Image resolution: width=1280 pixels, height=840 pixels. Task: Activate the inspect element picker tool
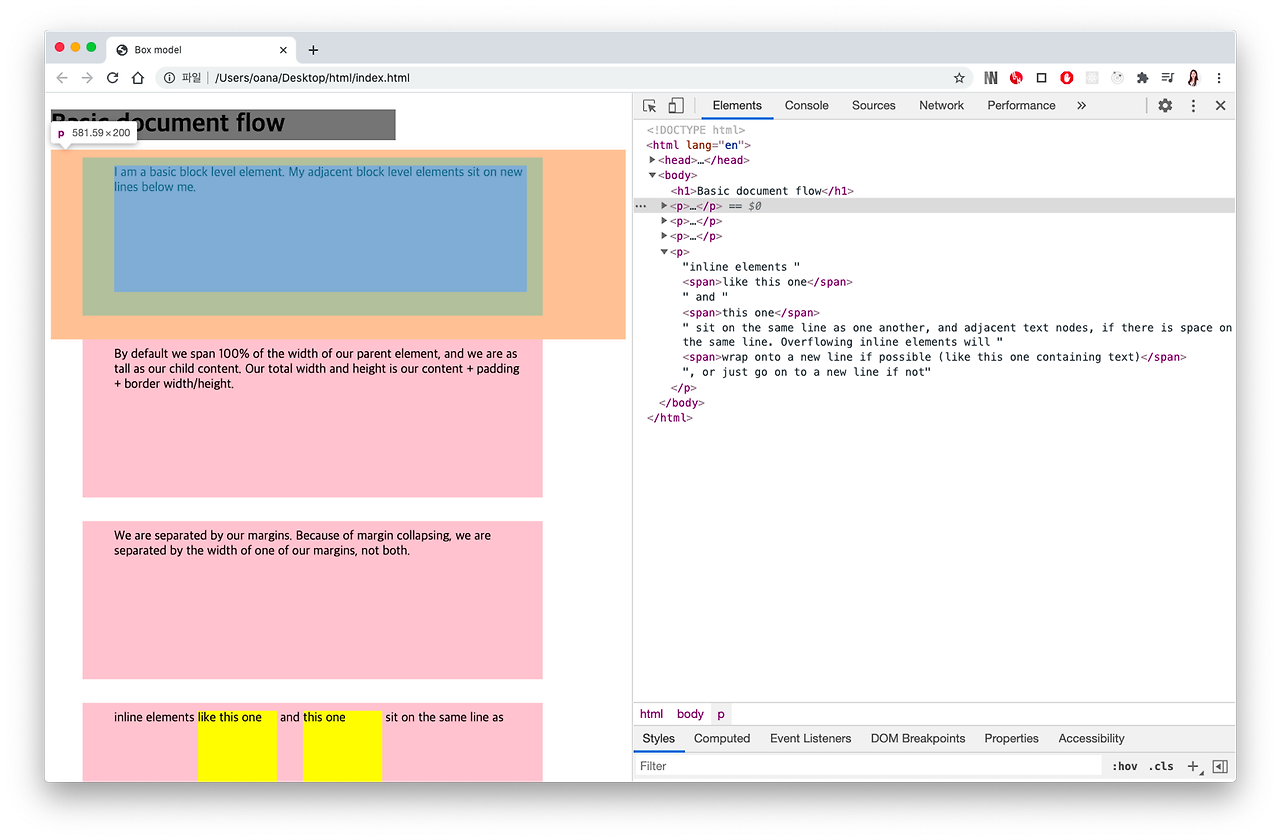pos(650,106)
